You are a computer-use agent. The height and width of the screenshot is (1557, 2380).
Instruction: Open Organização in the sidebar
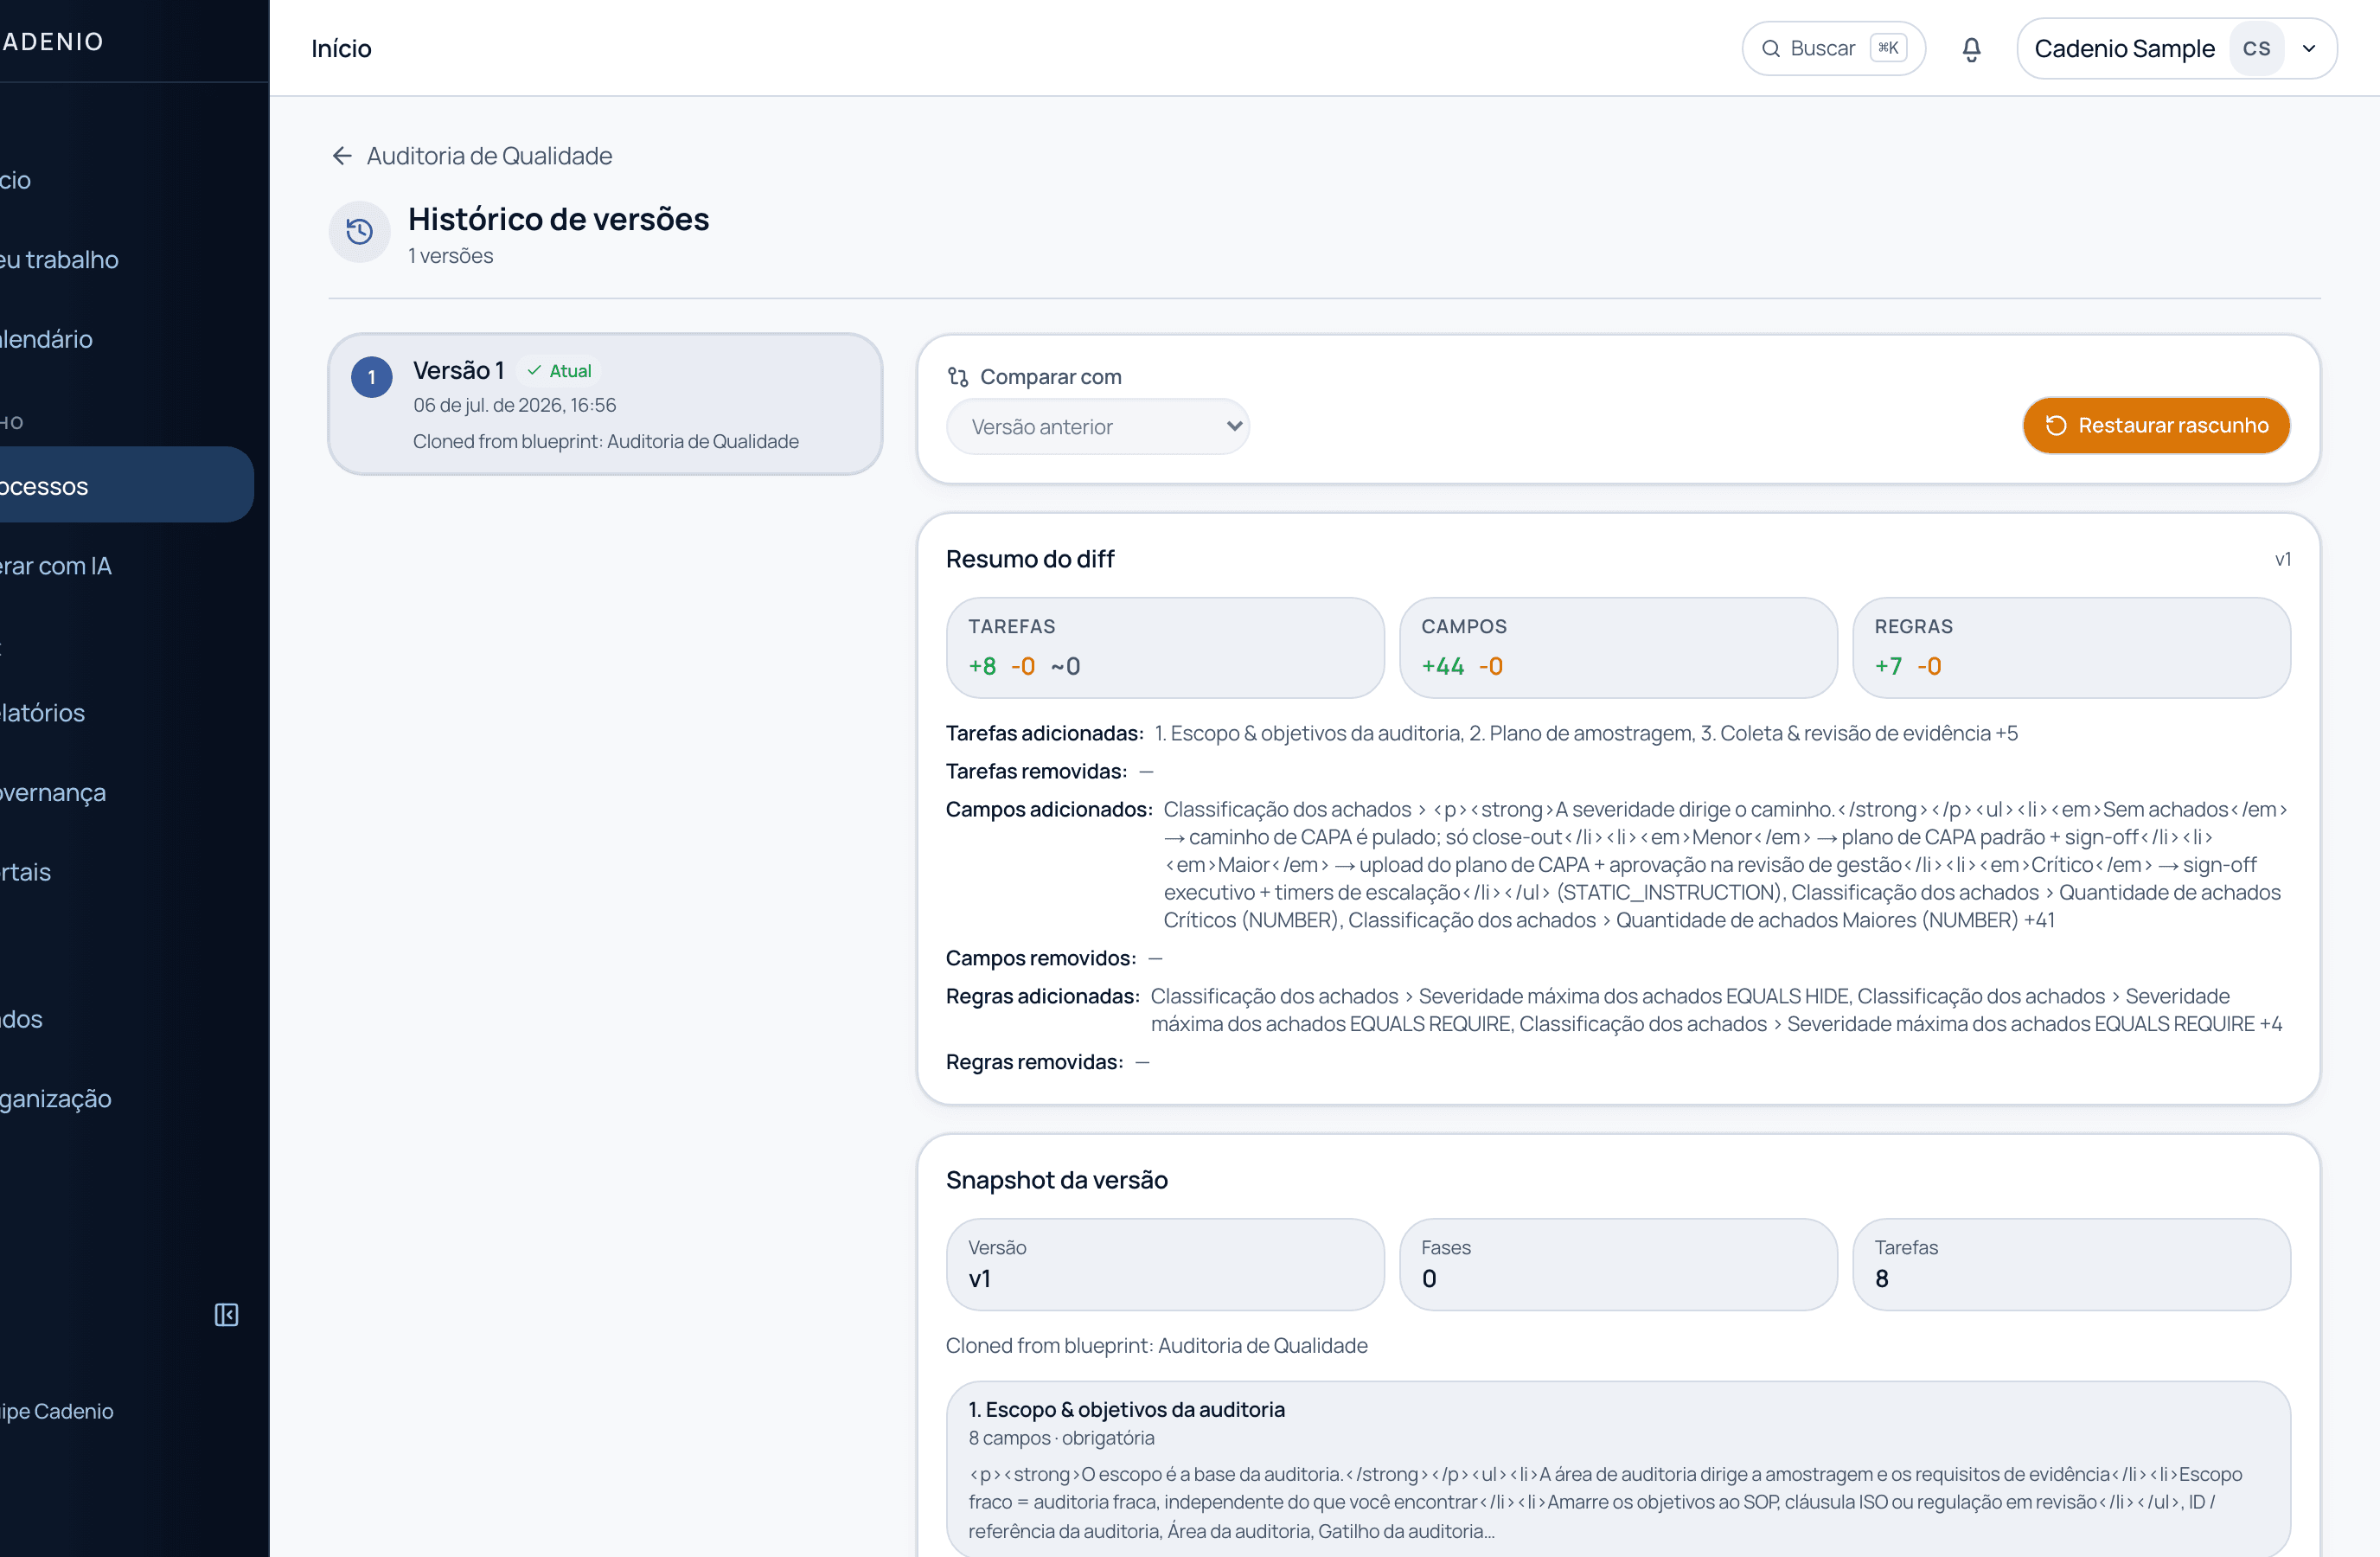pyautogui.click(x=56, y=1099)
